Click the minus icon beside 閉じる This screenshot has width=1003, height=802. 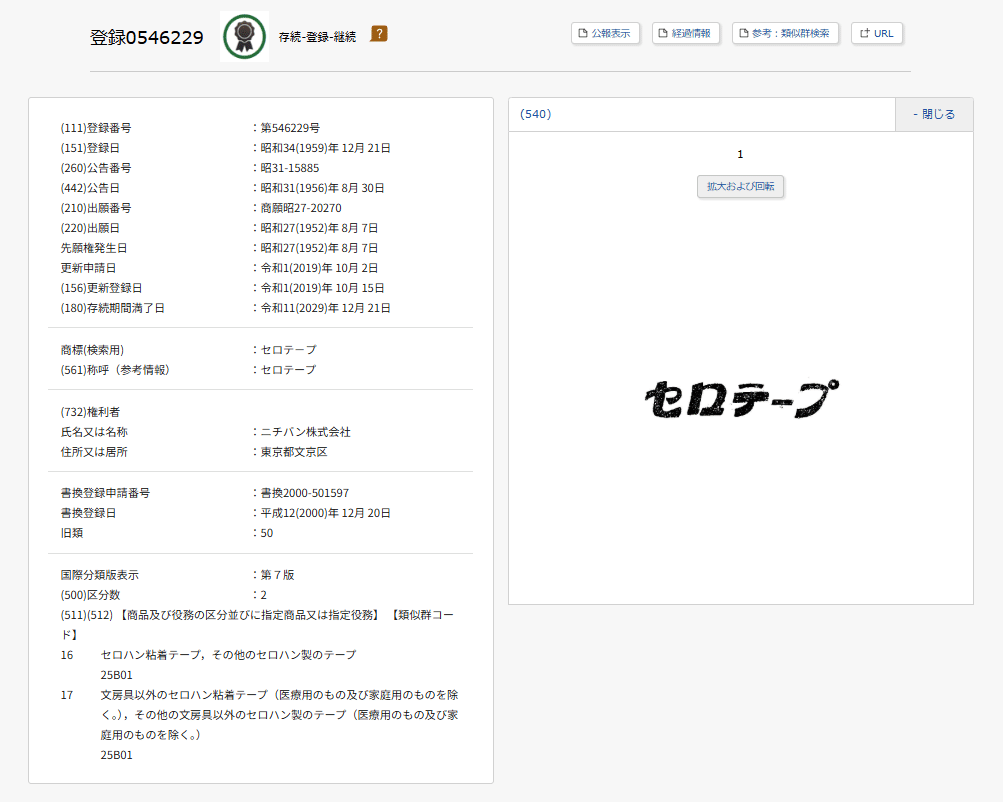916,114
